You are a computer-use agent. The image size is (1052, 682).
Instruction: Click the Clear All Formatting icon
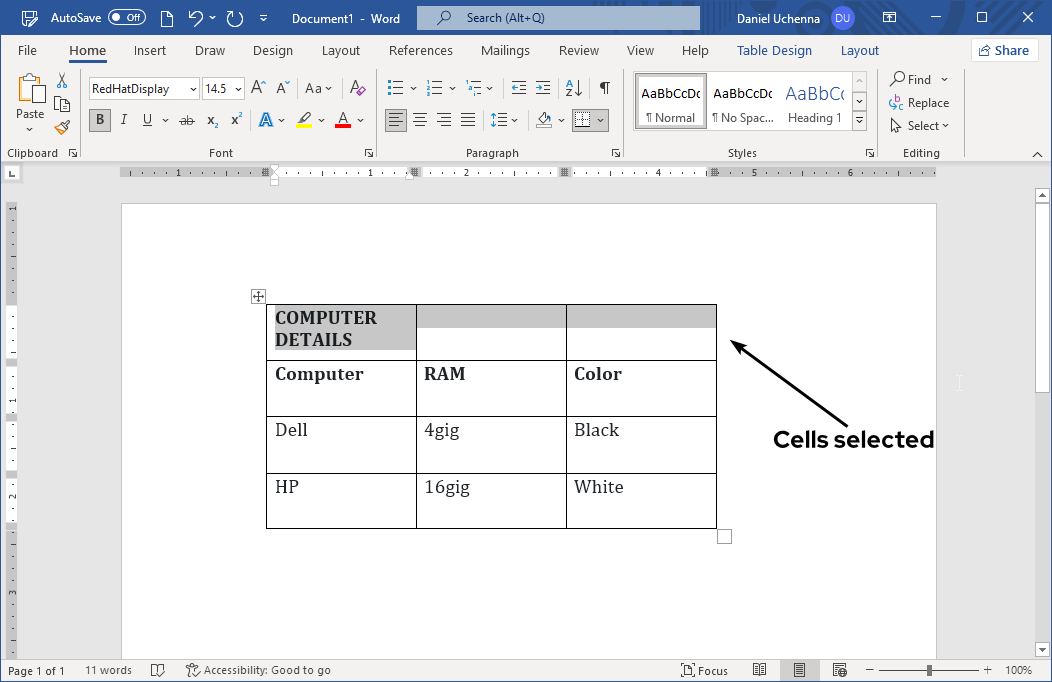(358, 89)
